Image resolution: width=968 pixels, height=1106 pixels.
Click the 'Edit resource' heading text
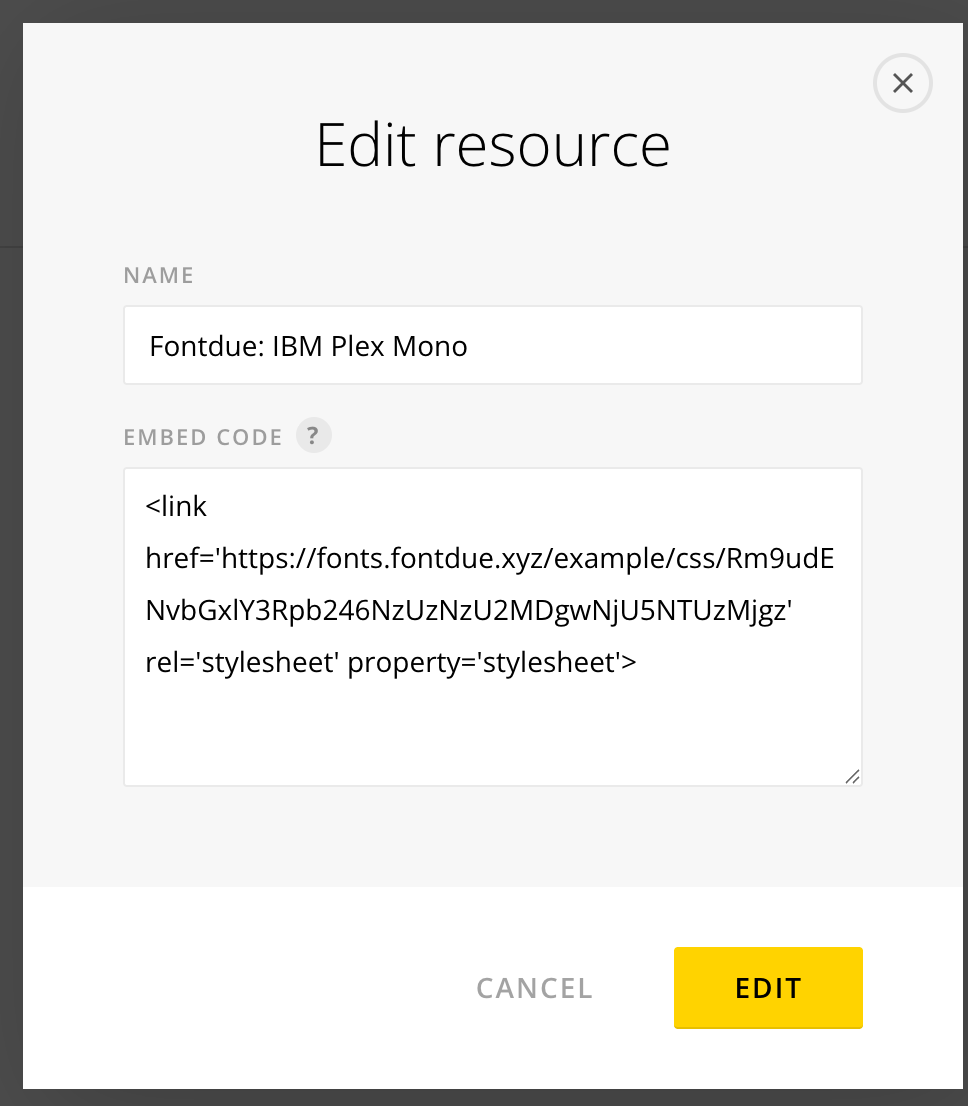pos(492,145)
